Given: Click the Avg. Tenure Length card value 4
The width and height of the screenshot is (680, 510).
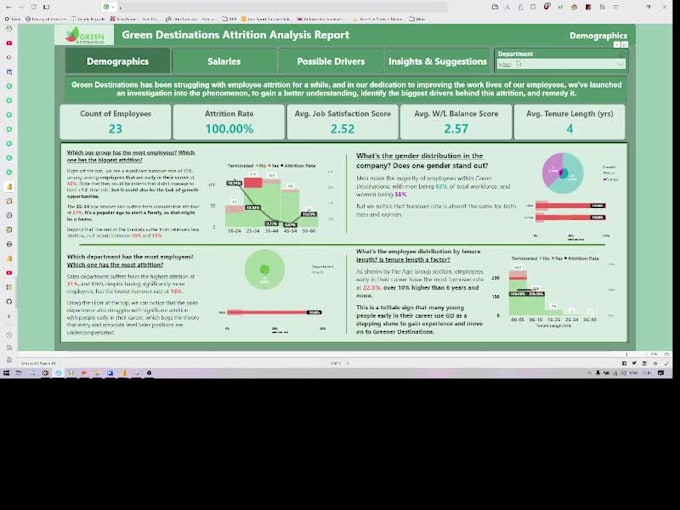Looking at the screenshot, I should click(x=569, y=129).
